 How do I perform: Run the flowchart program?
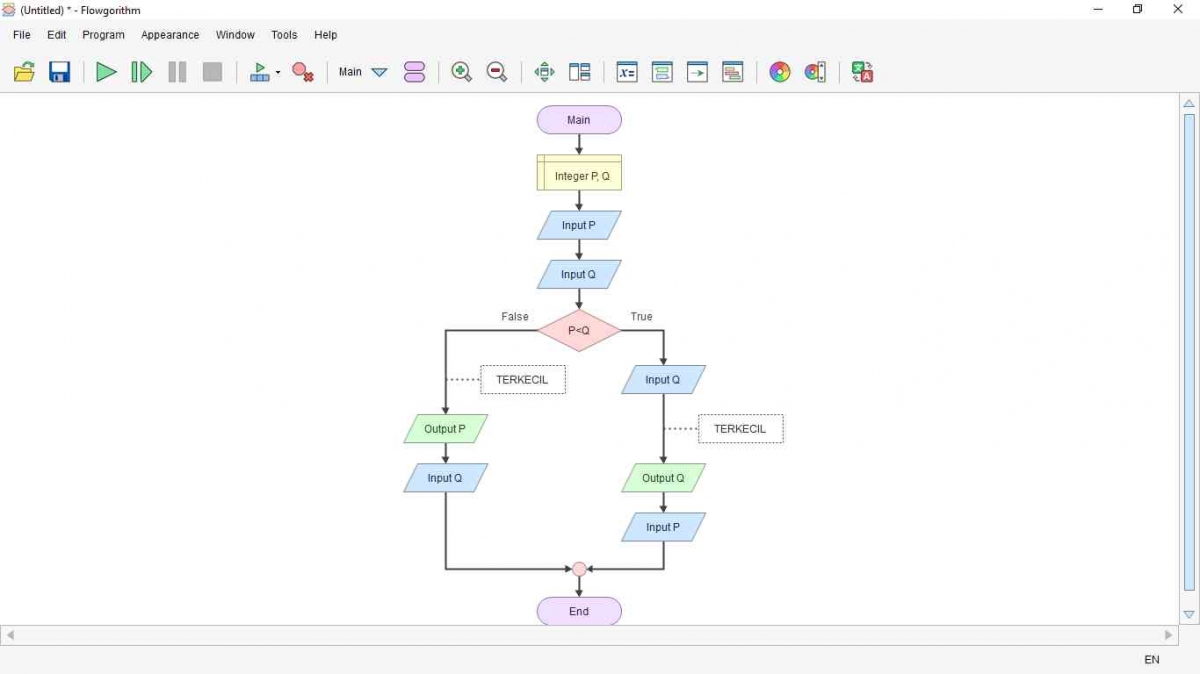tap(106, 71)
